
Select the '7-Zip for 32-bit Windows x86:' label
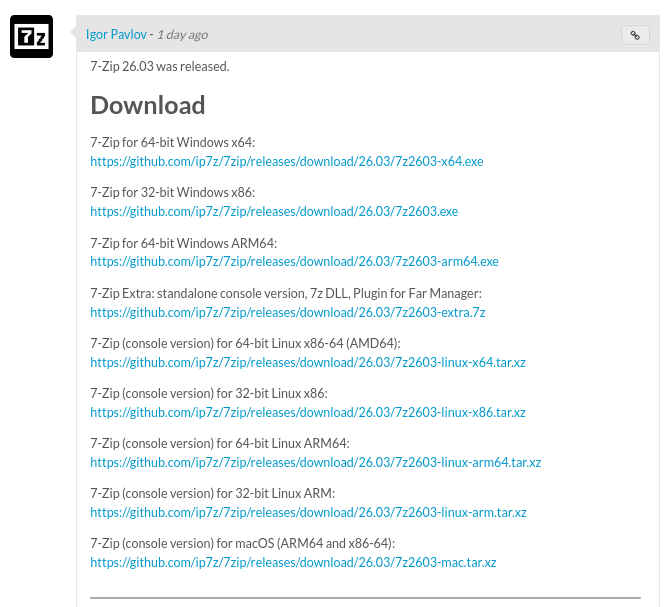tap(173, 192)
